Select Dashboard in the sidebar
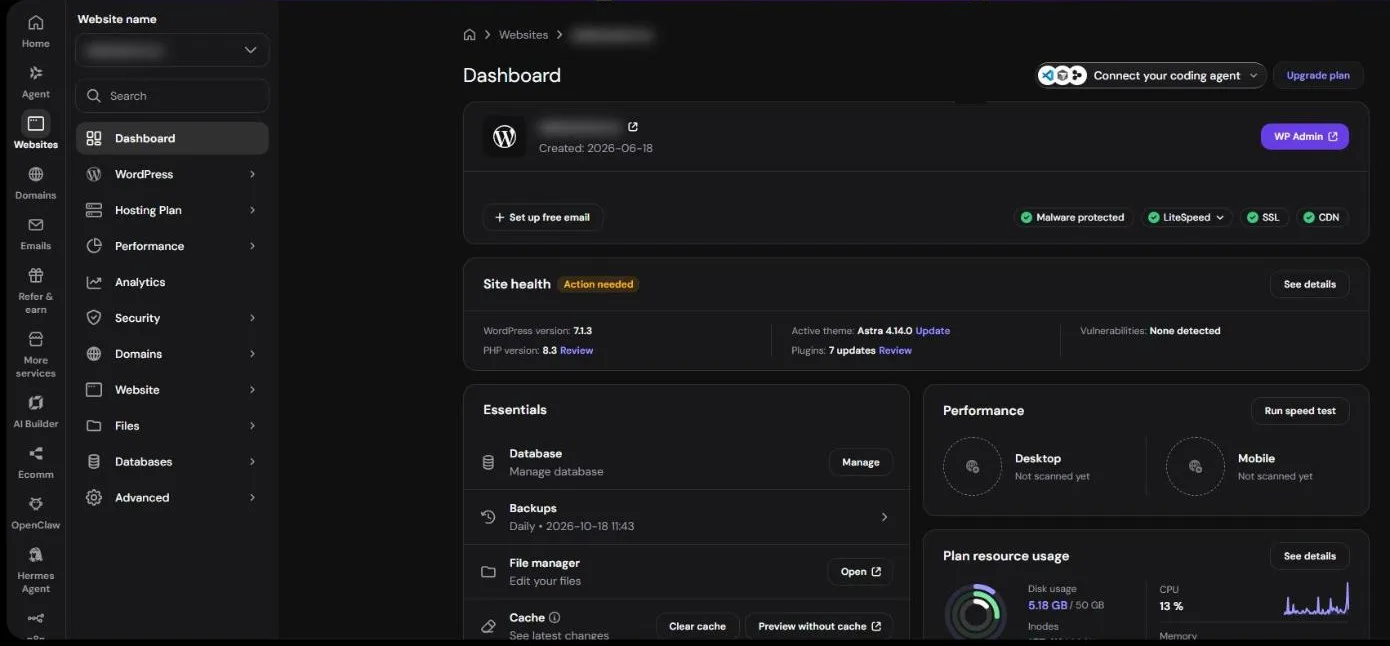 point(172,138)
